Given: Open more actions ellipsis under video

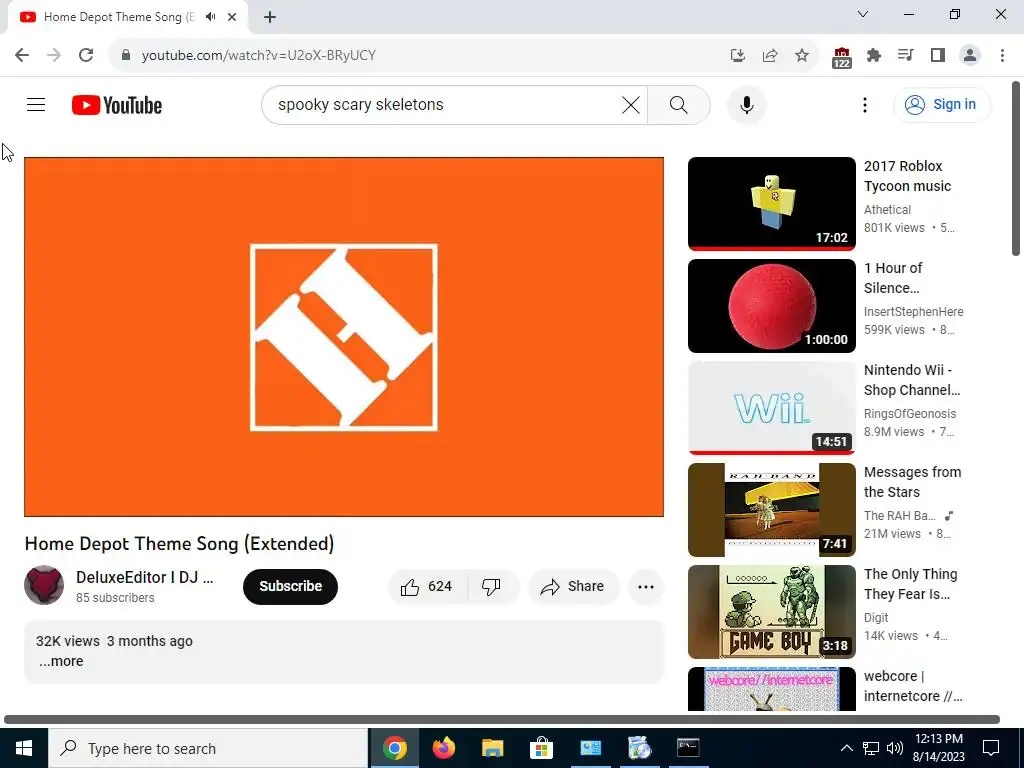Looking at the screenshot, I should coord(646,586).
